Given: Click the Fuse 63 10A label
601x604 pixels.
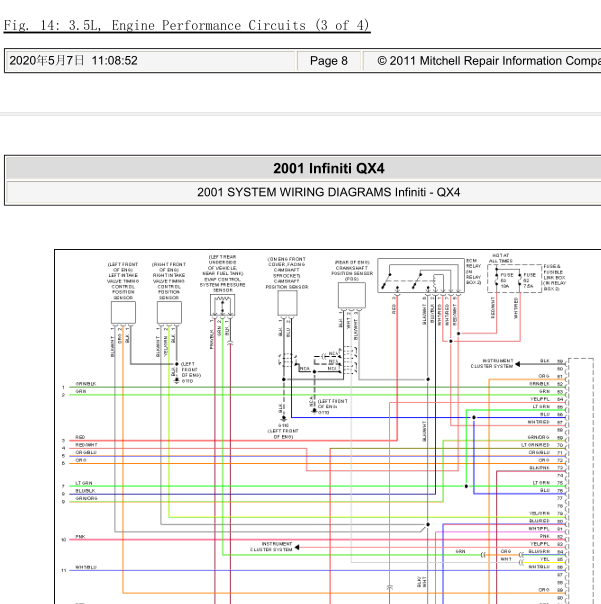Looking at the screenshot, I should click(x=506, y=280).
